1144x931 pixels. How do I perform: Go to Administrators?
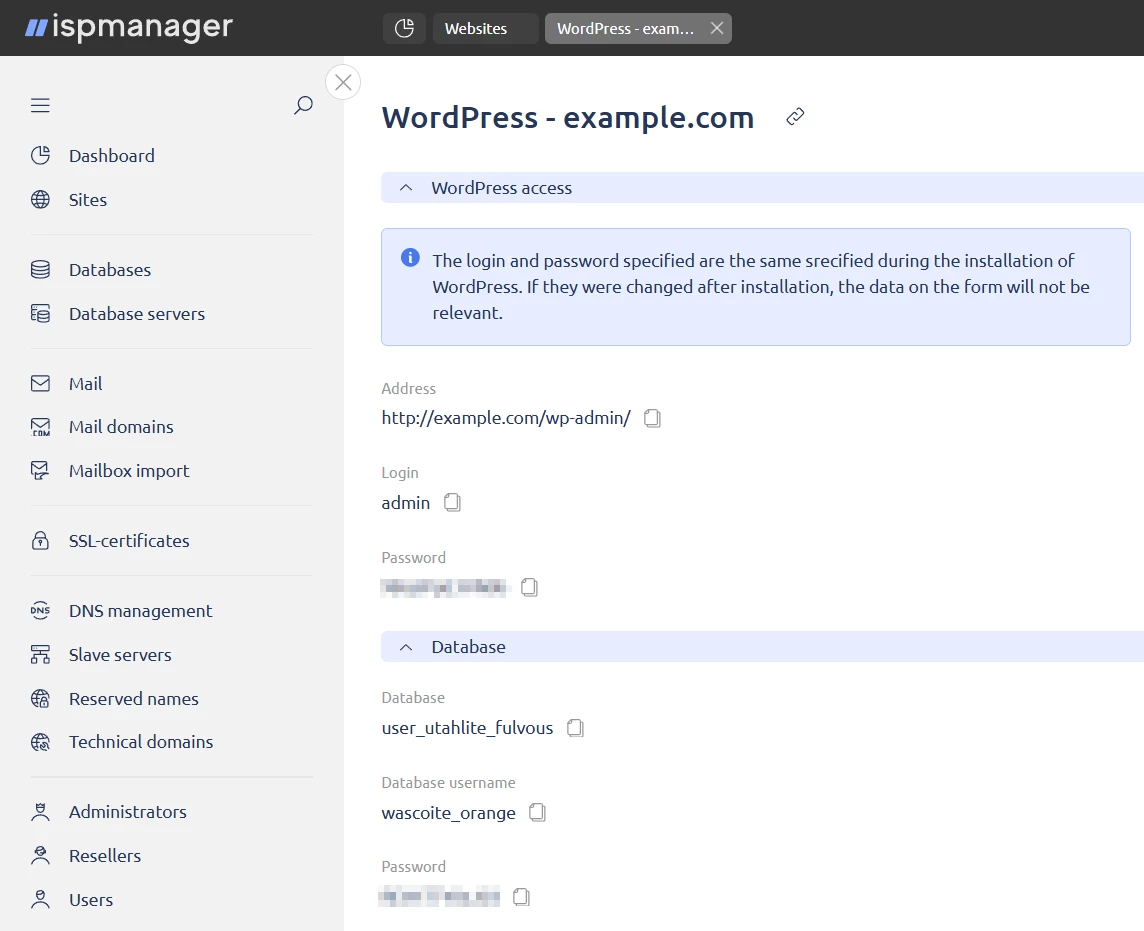click(128, 812)
